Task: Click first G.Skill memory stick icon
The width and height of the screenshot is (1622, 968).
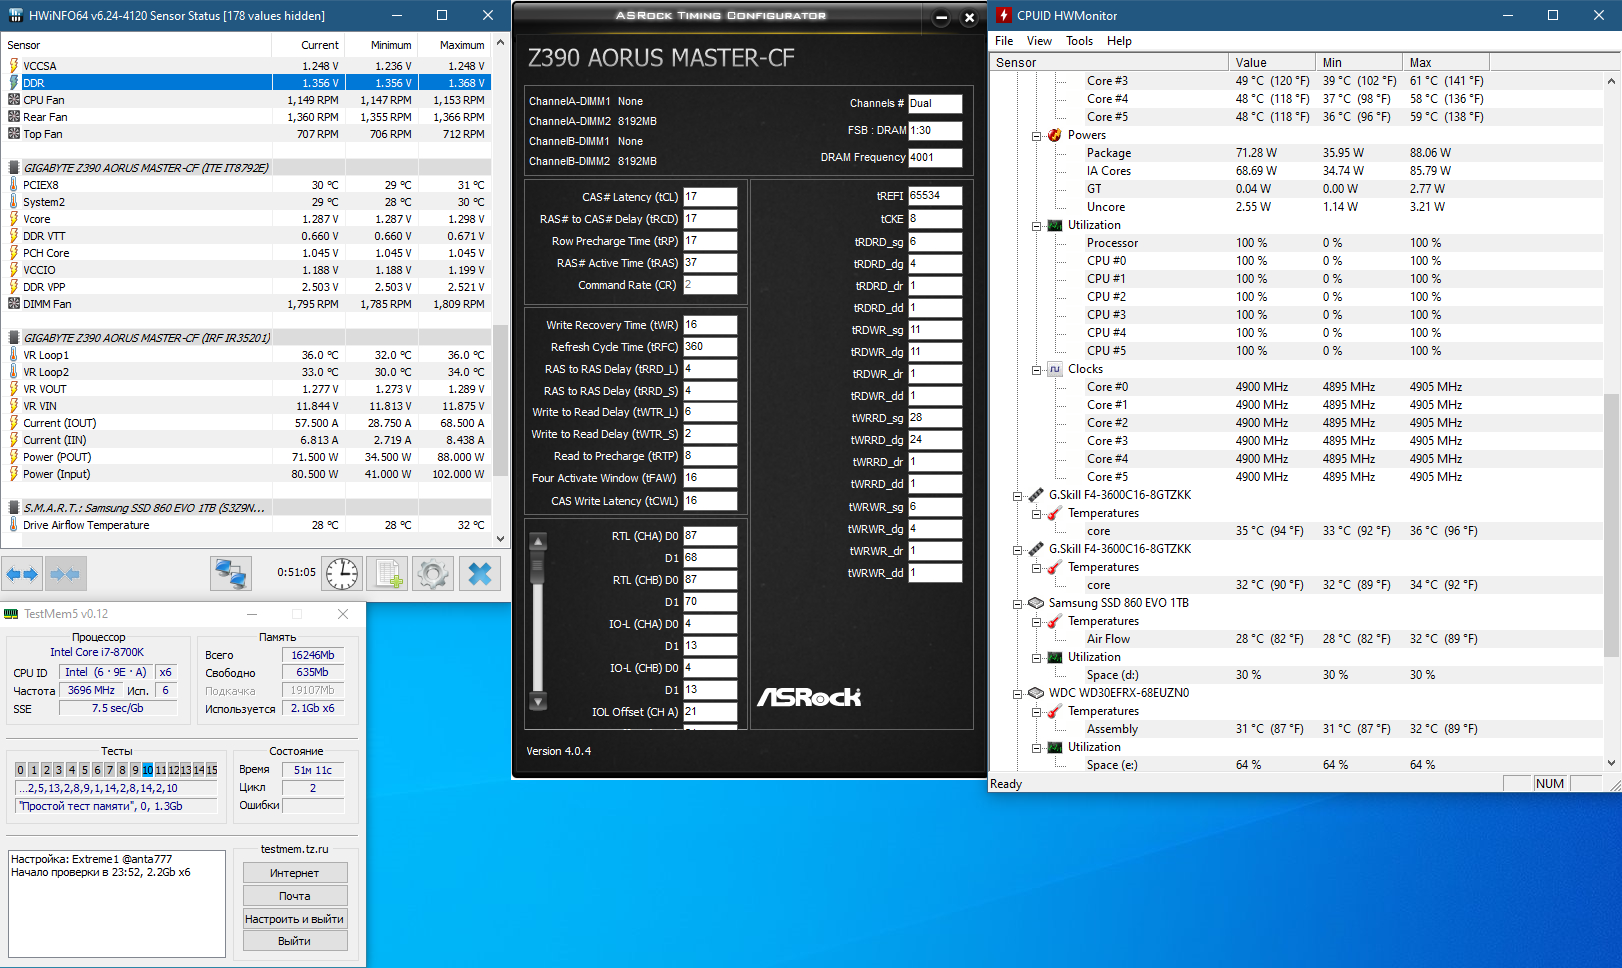Action: click(1036, 495)
